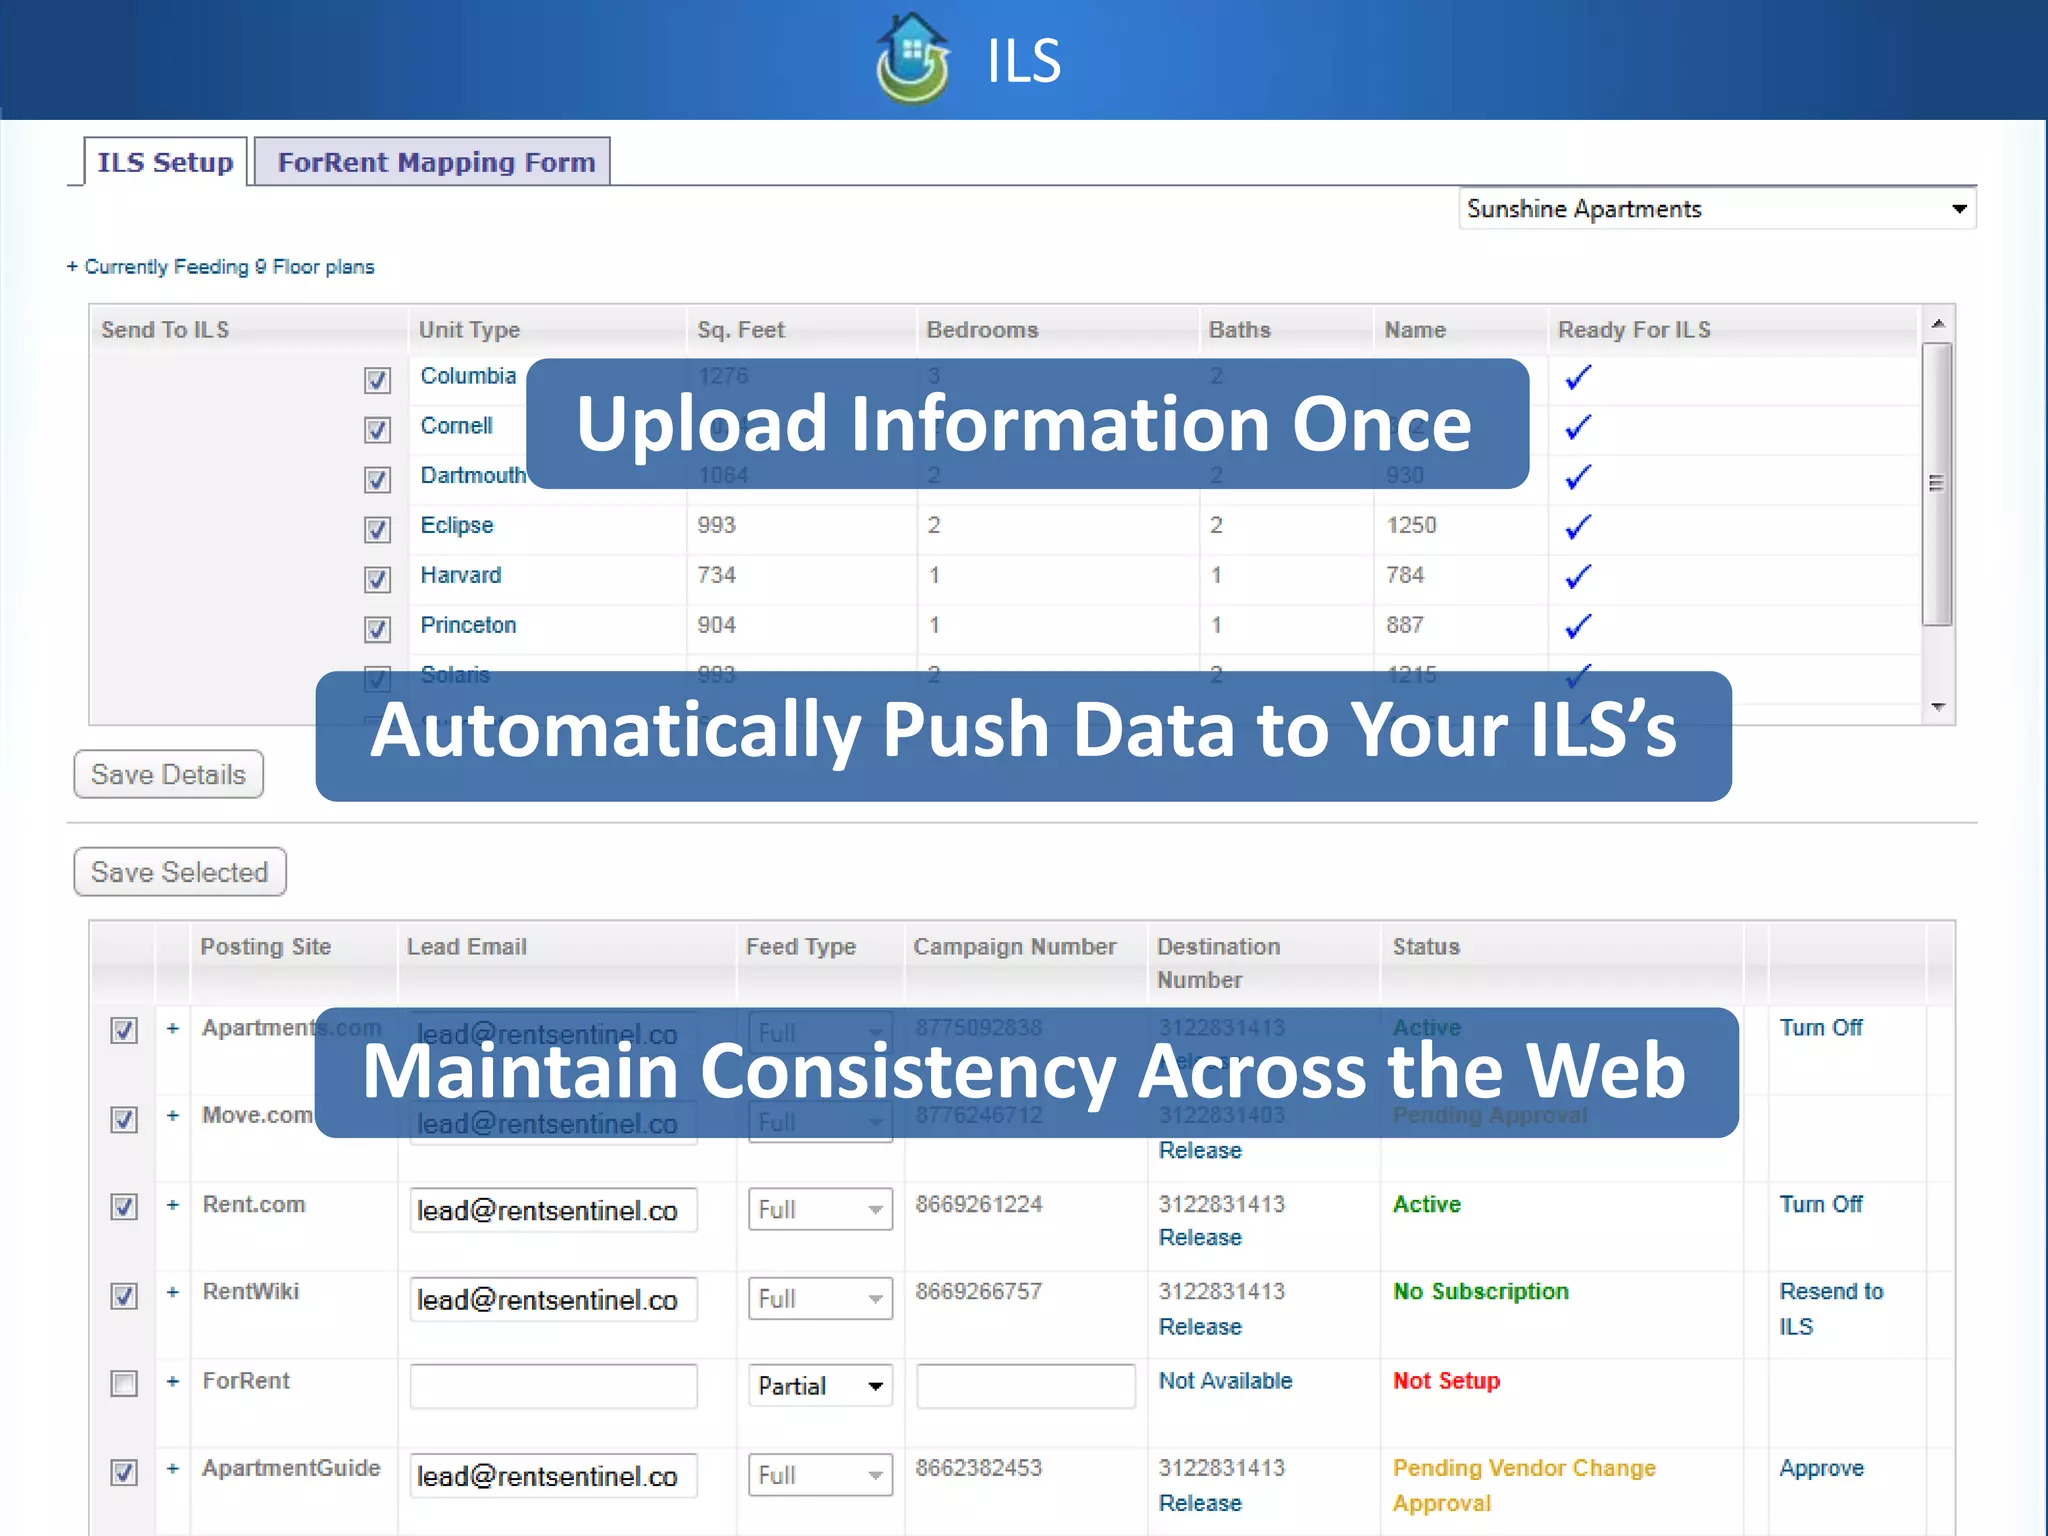Screen dimensions: 2048x1536
Task: Expand the ApartmentGuide row plus icon
Action: pos(173,1468)
